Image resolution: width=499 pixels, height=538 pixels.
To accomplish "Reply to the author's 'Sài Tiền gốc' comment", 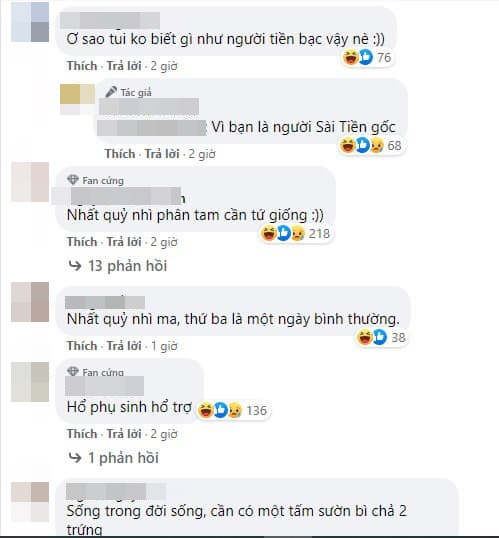I will pos(162,154).
